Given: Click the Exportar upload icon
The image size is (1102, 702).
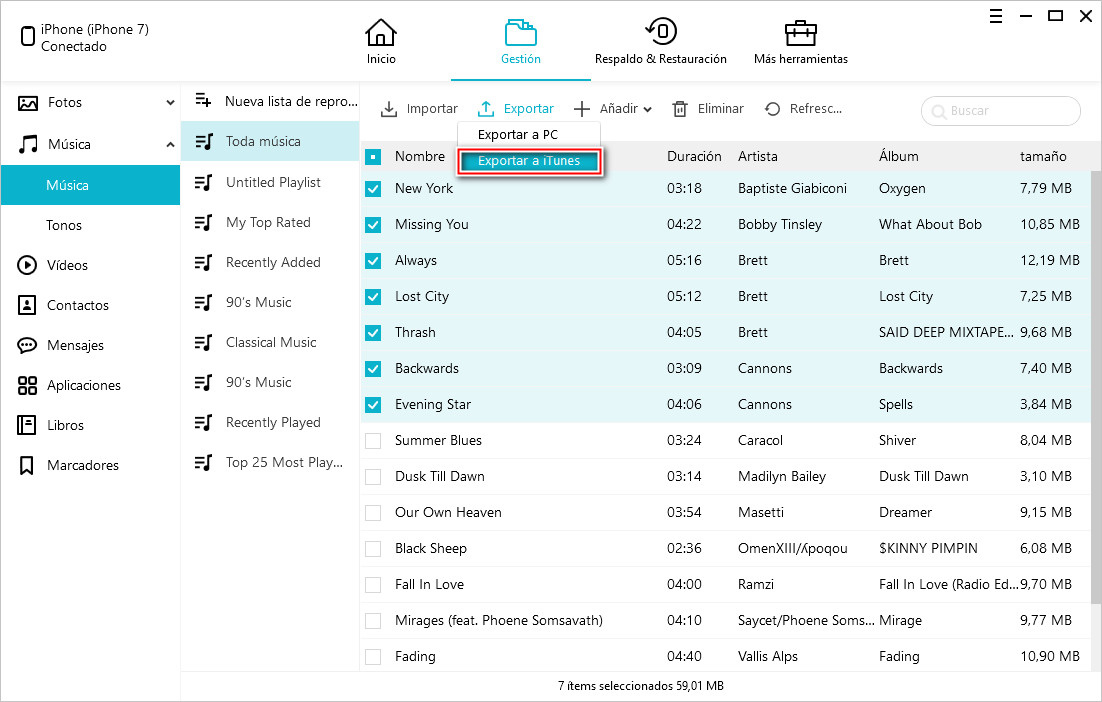Looking at the screenshot, I should pos(486,109).
